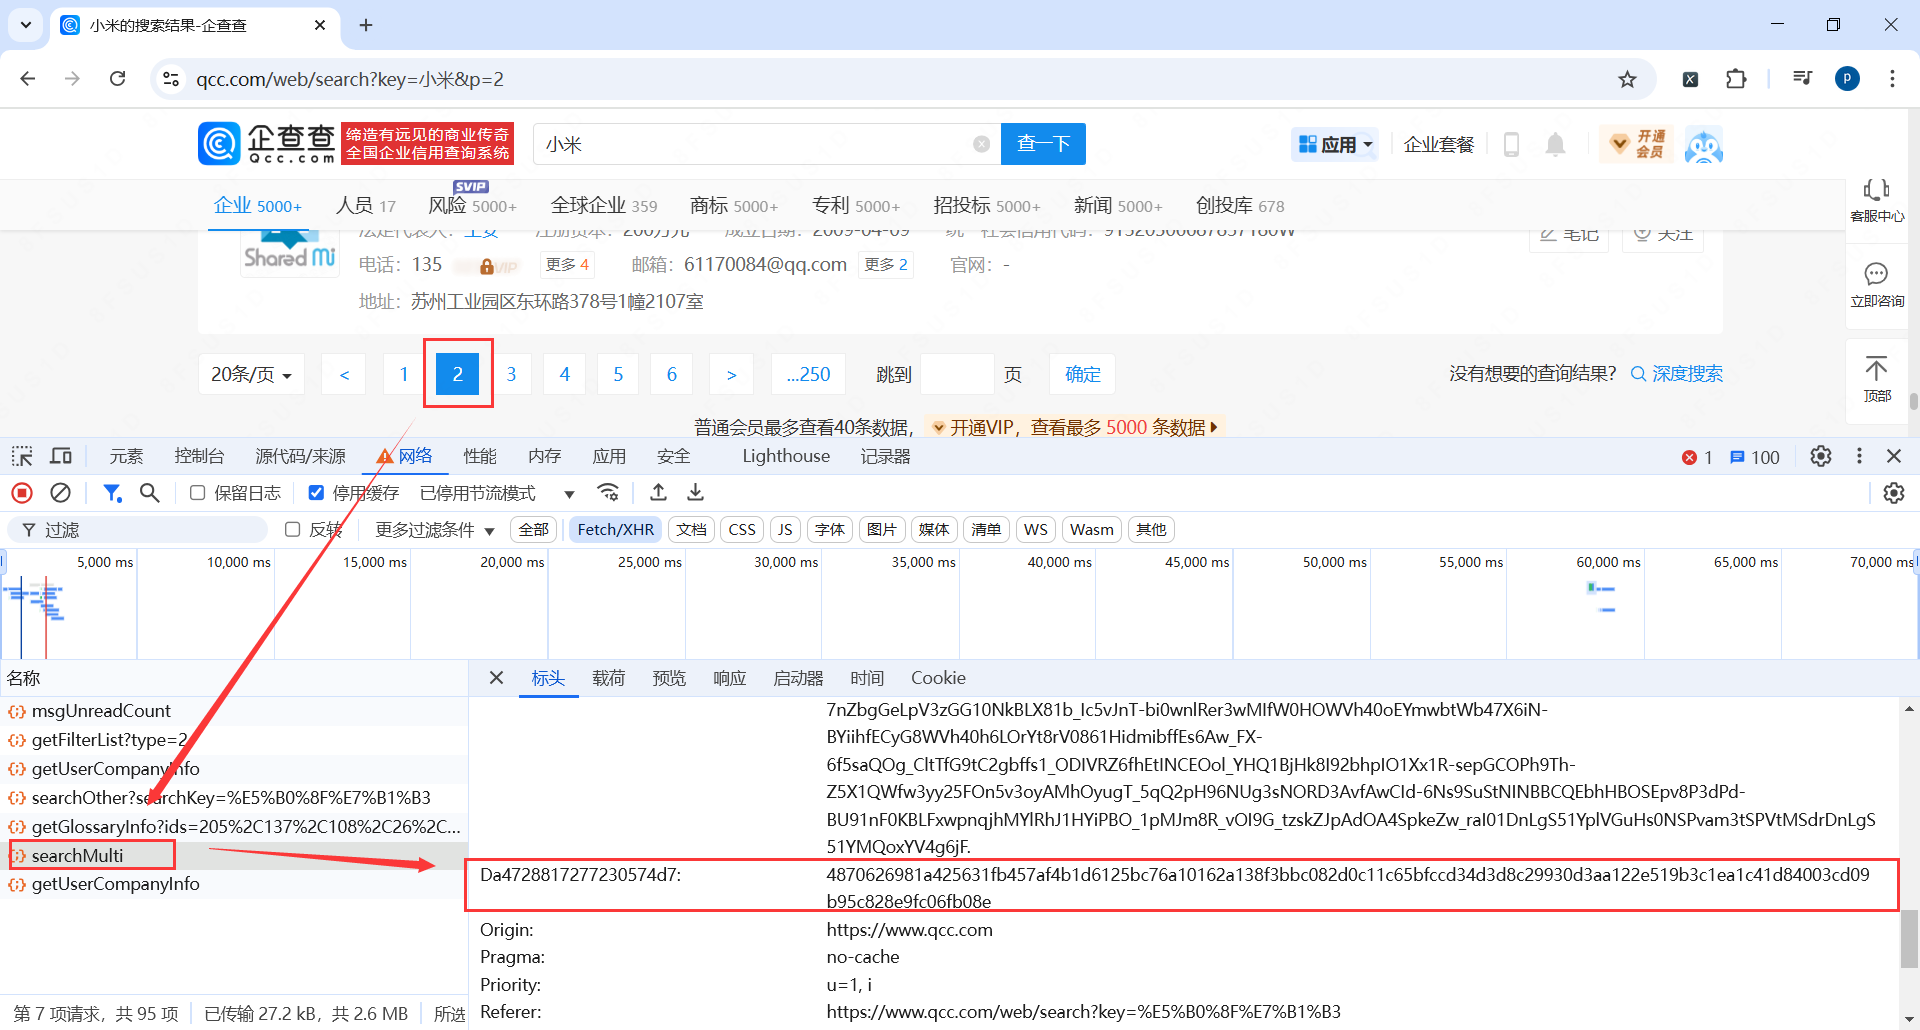The height and width of the screenshot is (1030, 1920).
Task: Open the browser extensions puzzle icon
Action: (1737, 79)
